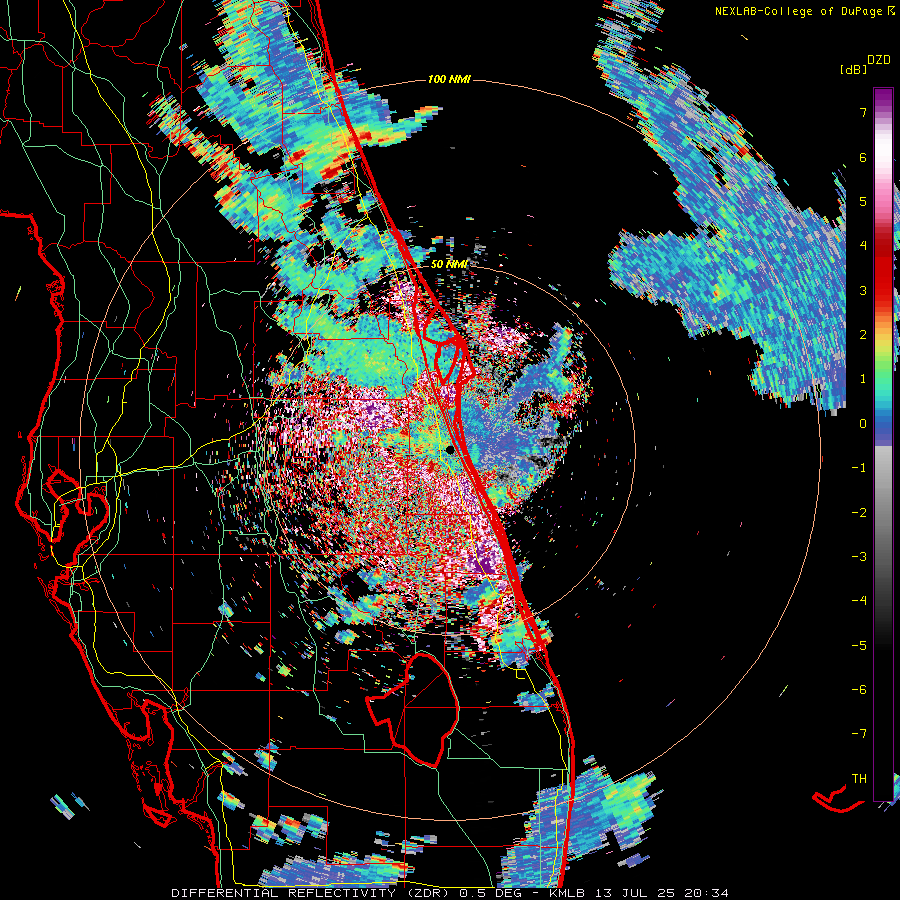Click the 1 value on the color scale
Viewport: 900px width, 900px height.
pyautogui.click(x=863, y=379)
